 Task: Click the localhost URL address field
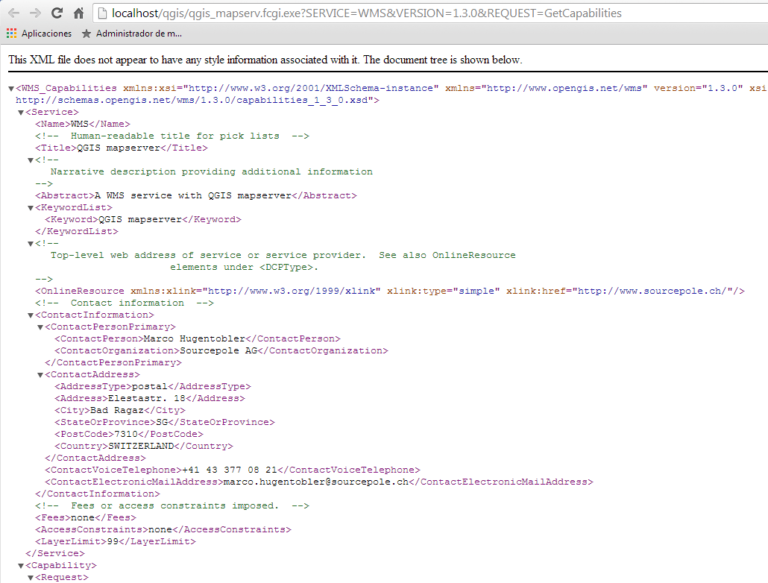click(400, 14)
